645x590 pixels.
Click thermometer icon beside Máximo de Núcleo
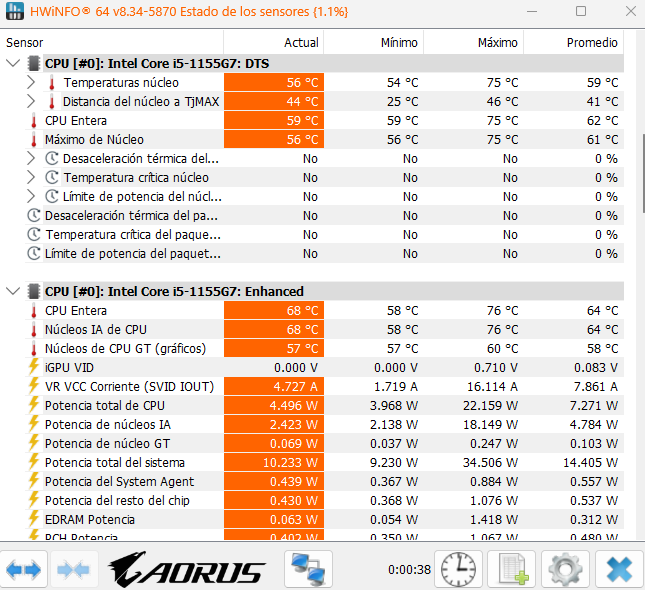point(34,139)
